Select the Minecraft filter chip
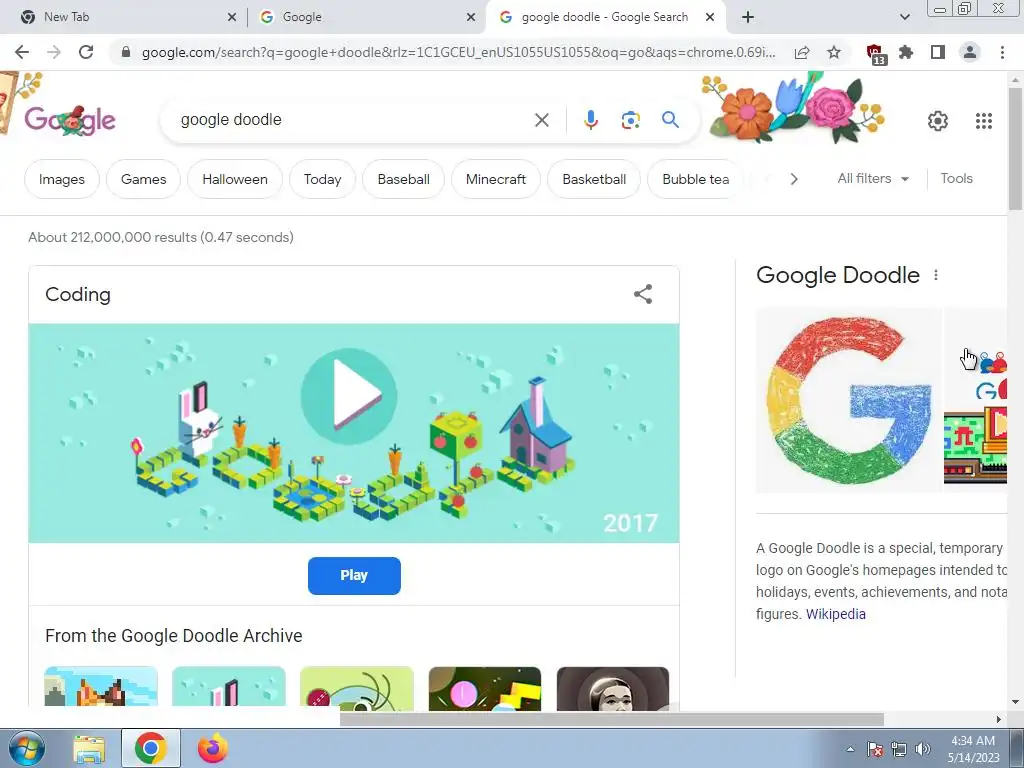Viewport: 1024px width, 768px height. (x=496, y=179)
